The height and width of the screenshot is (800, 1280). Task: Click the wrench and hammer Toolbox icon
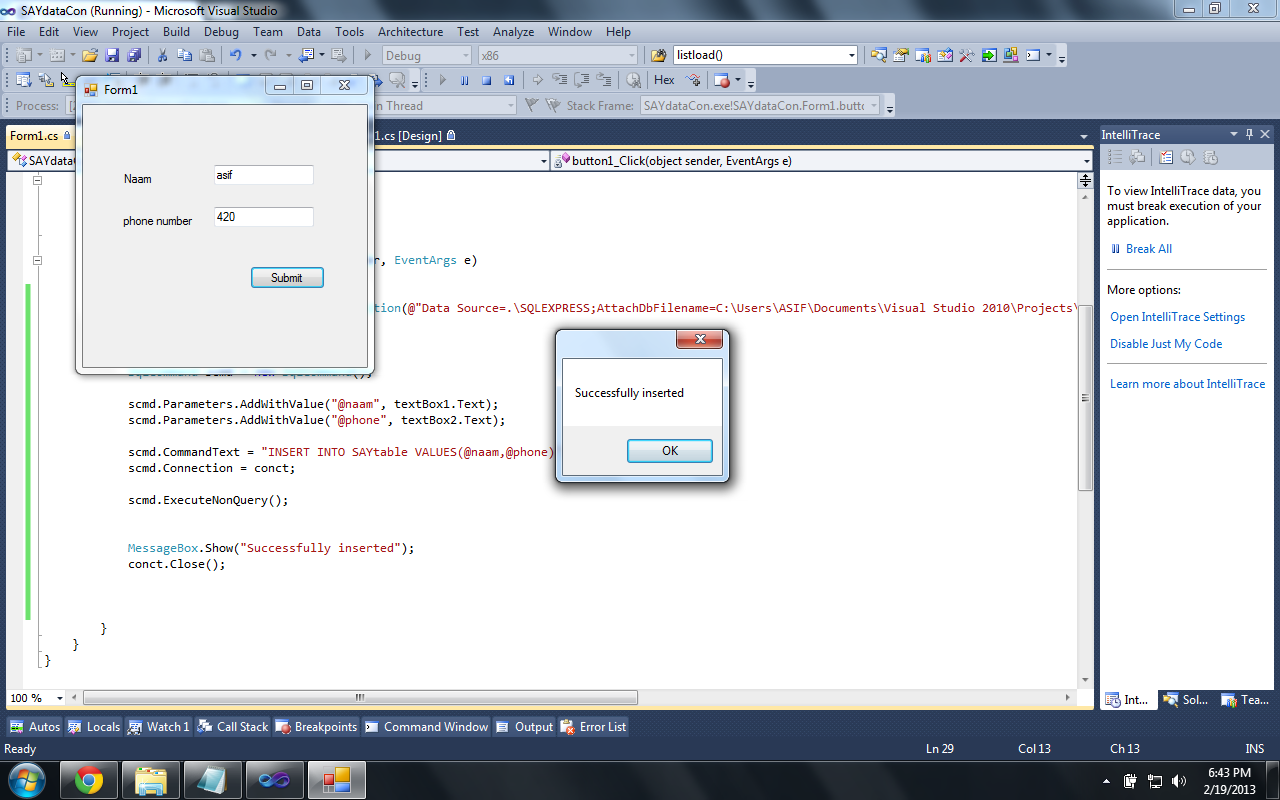[x=967, y=55]
